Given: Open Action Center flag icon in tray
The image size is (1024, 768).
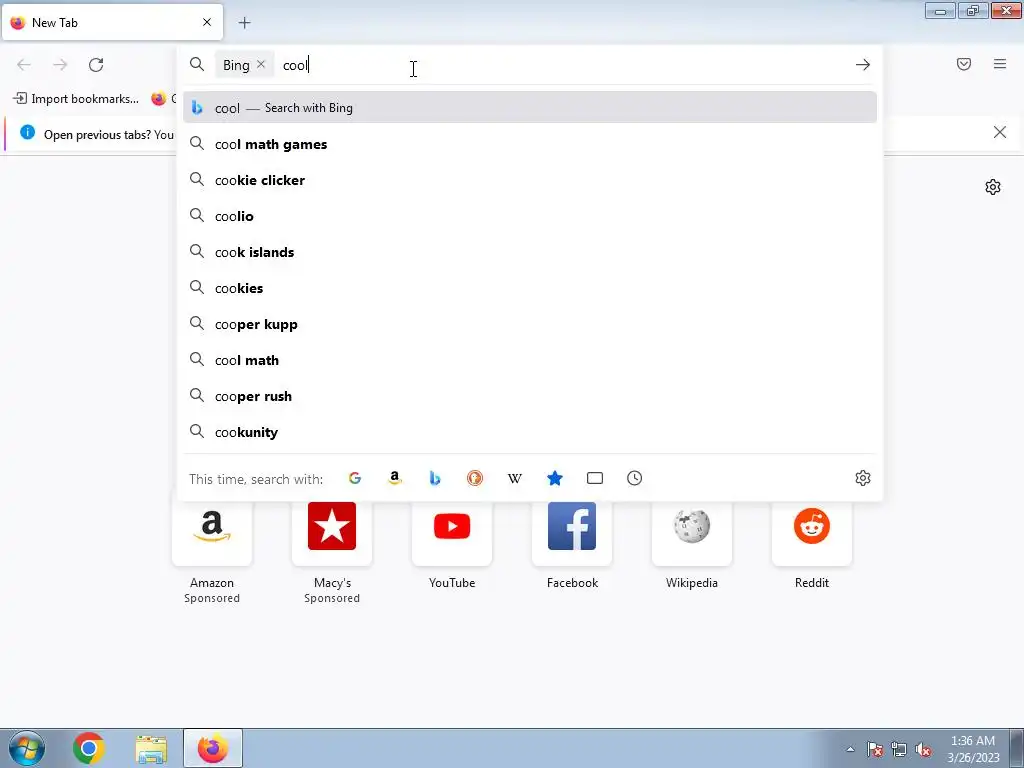Looking at the screenshot, I should click(874, 749).
